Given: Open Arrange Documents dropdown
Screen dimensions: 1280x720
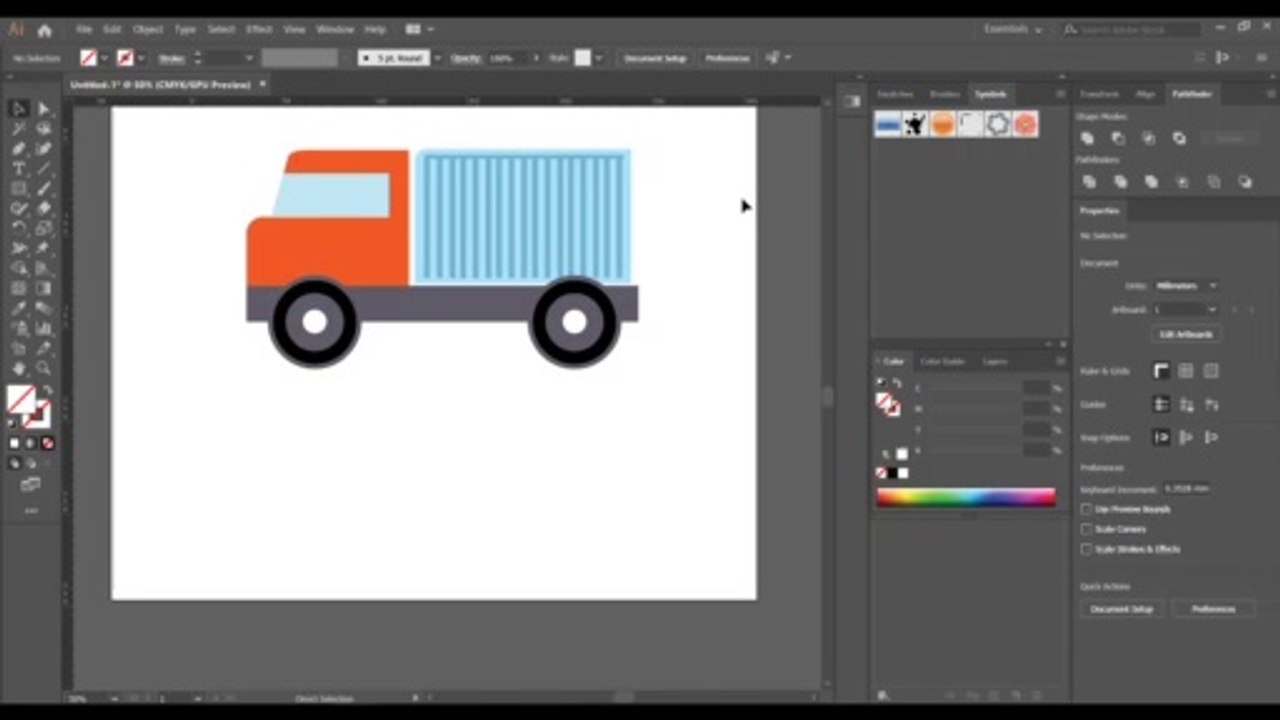Looking at the screenshot, I should [x=419, y=30].
